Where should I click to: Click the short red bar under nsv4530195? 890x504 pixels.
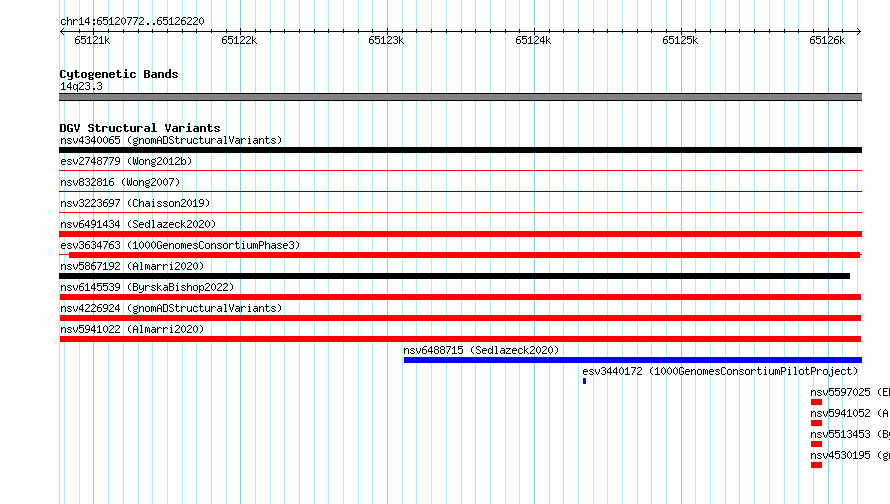click(816, 465)
